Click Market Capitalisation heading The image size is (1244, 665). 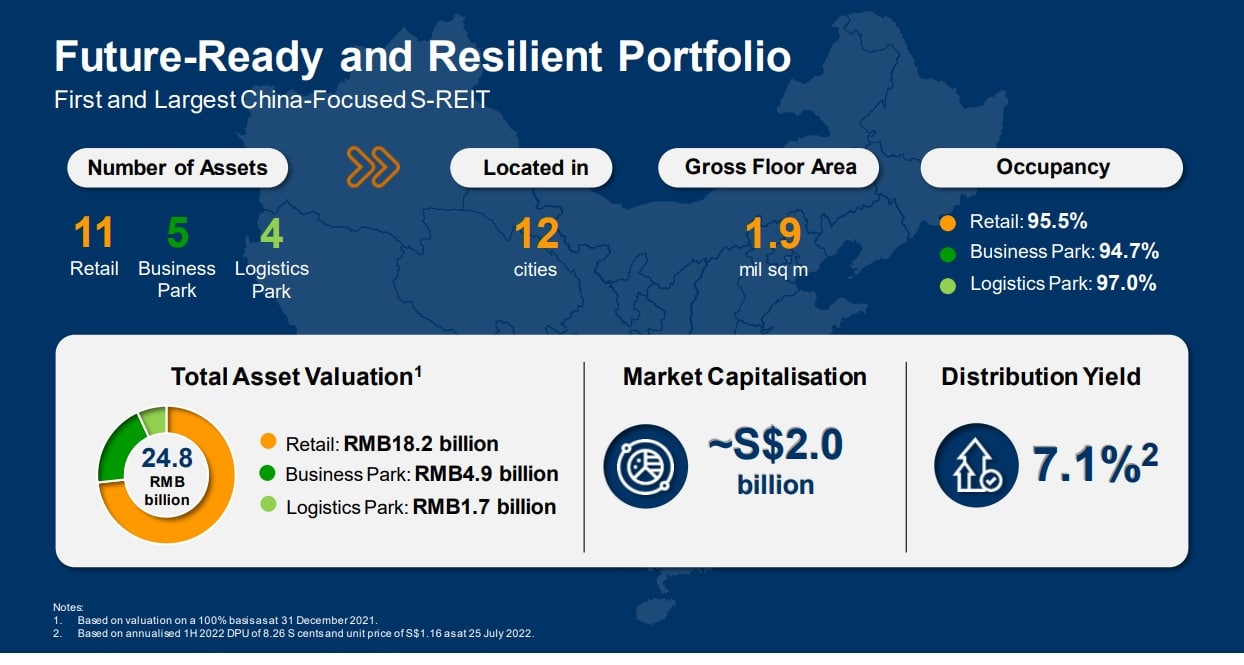pyautogui.click(x=745, y=377)
